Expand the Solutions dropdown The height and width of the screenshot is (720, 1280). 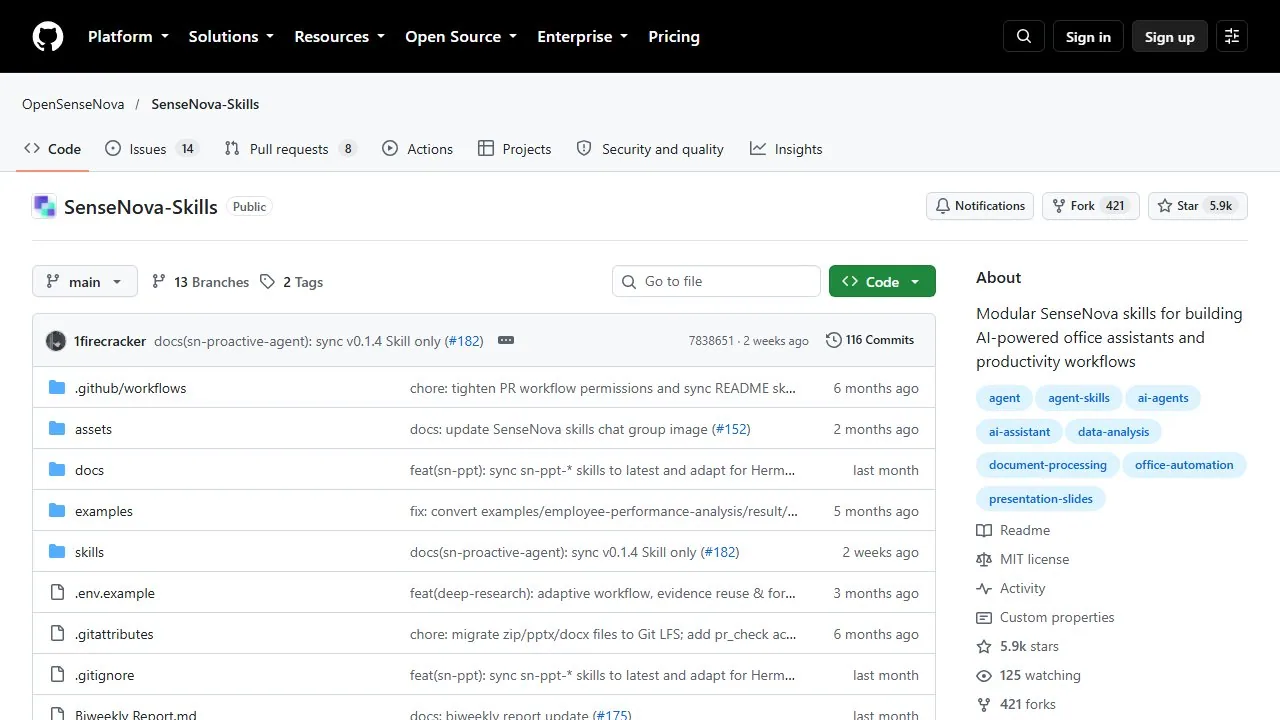click(231, 37)
